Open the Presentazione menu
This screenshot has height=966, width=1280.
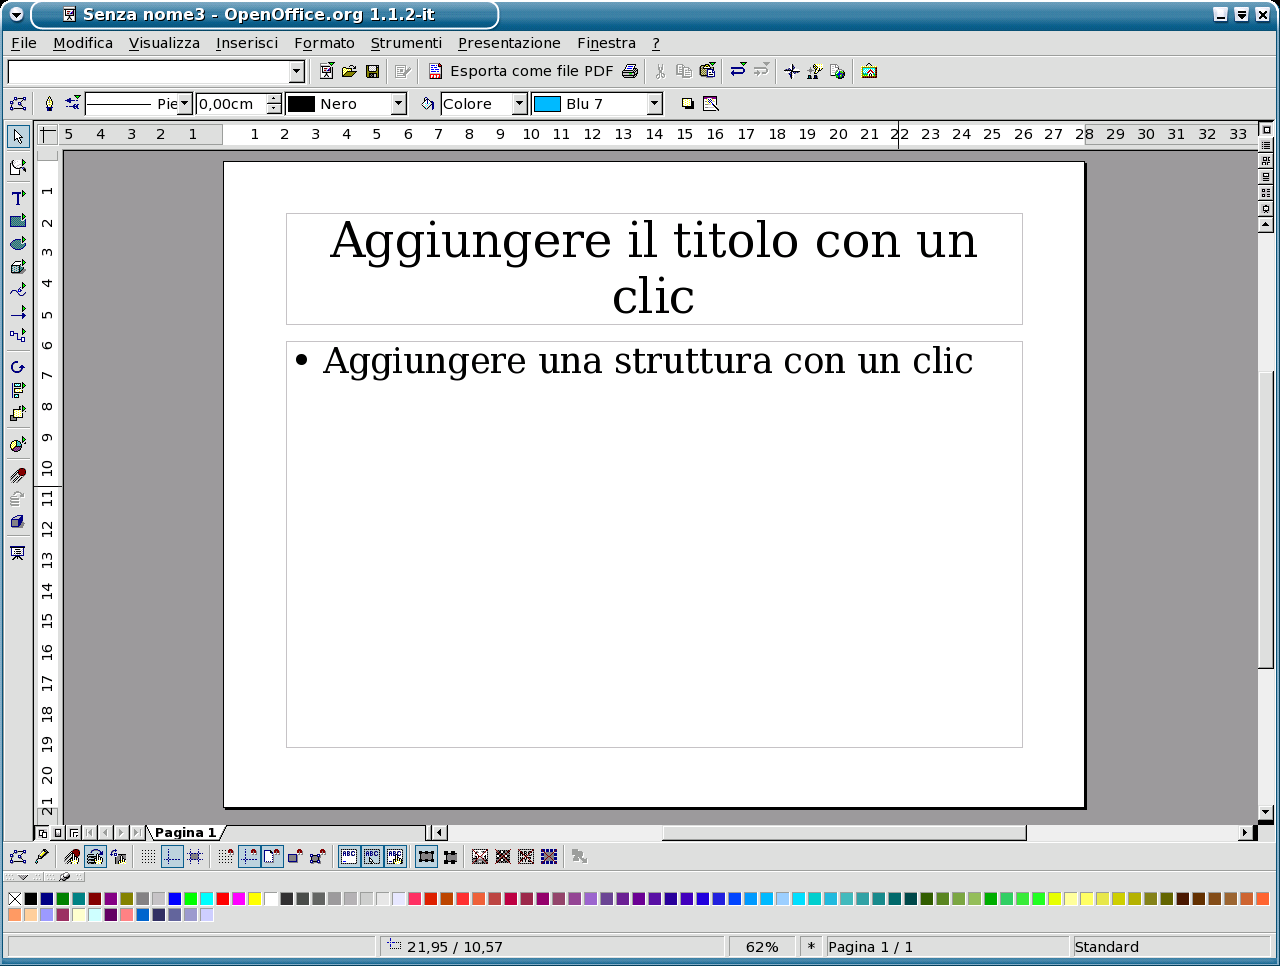pyautogui.click(x=509, y=43)
